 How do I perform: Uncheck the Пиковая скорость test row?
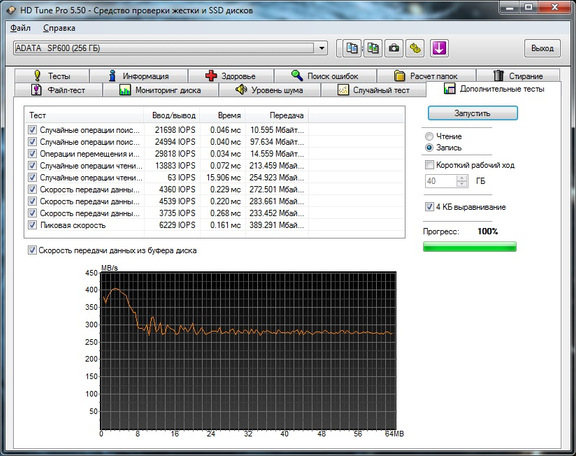(x=32, y=225)
